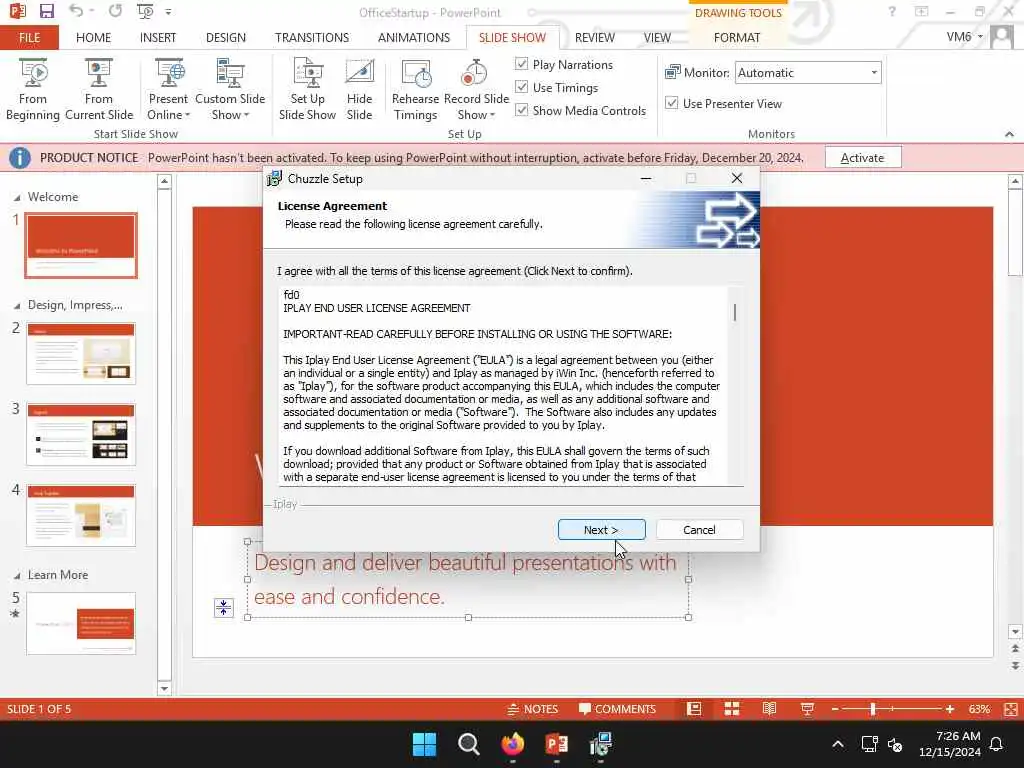The height and width of the screenshot is (768, 1024).
Task: Select slide 3 thumbnail
Action: point(81,434)
